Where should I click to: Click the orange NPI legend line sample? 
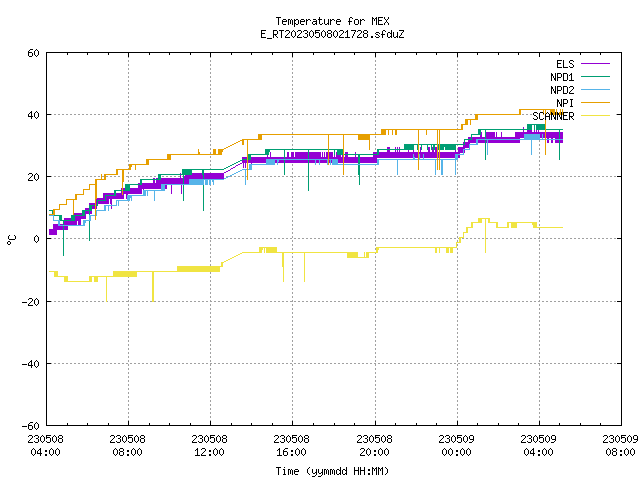point(595,102)
